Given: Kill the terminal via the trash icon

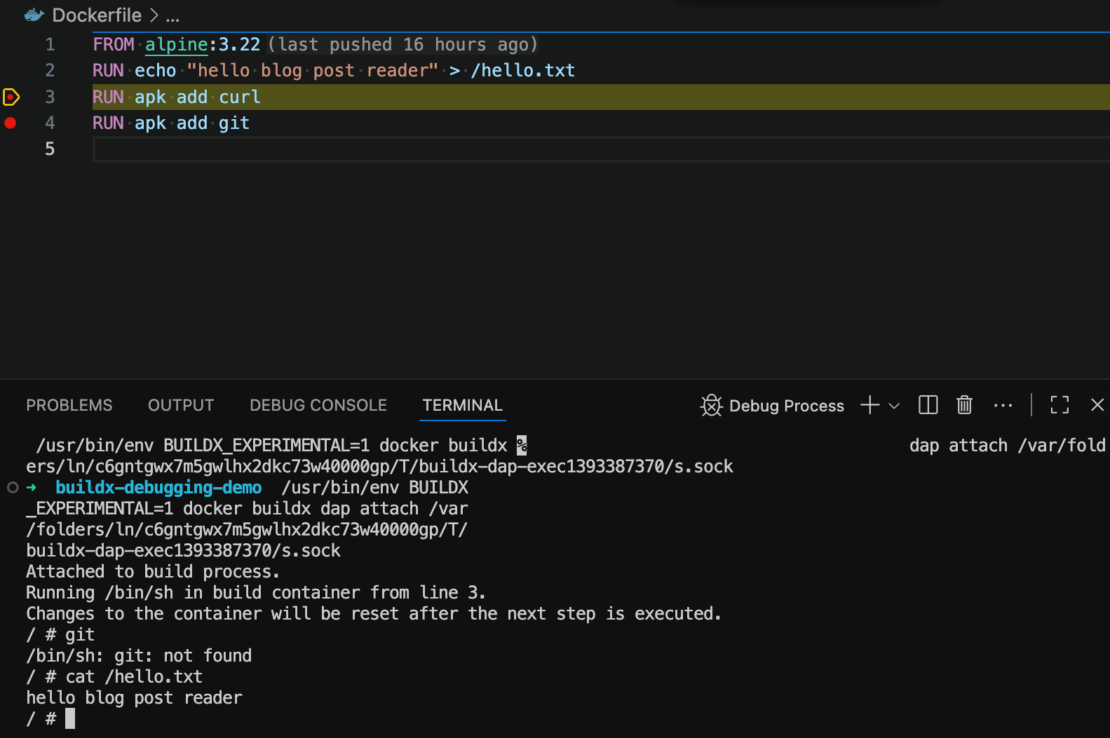Looking at the screenshot, I should [x=964, y=405].
